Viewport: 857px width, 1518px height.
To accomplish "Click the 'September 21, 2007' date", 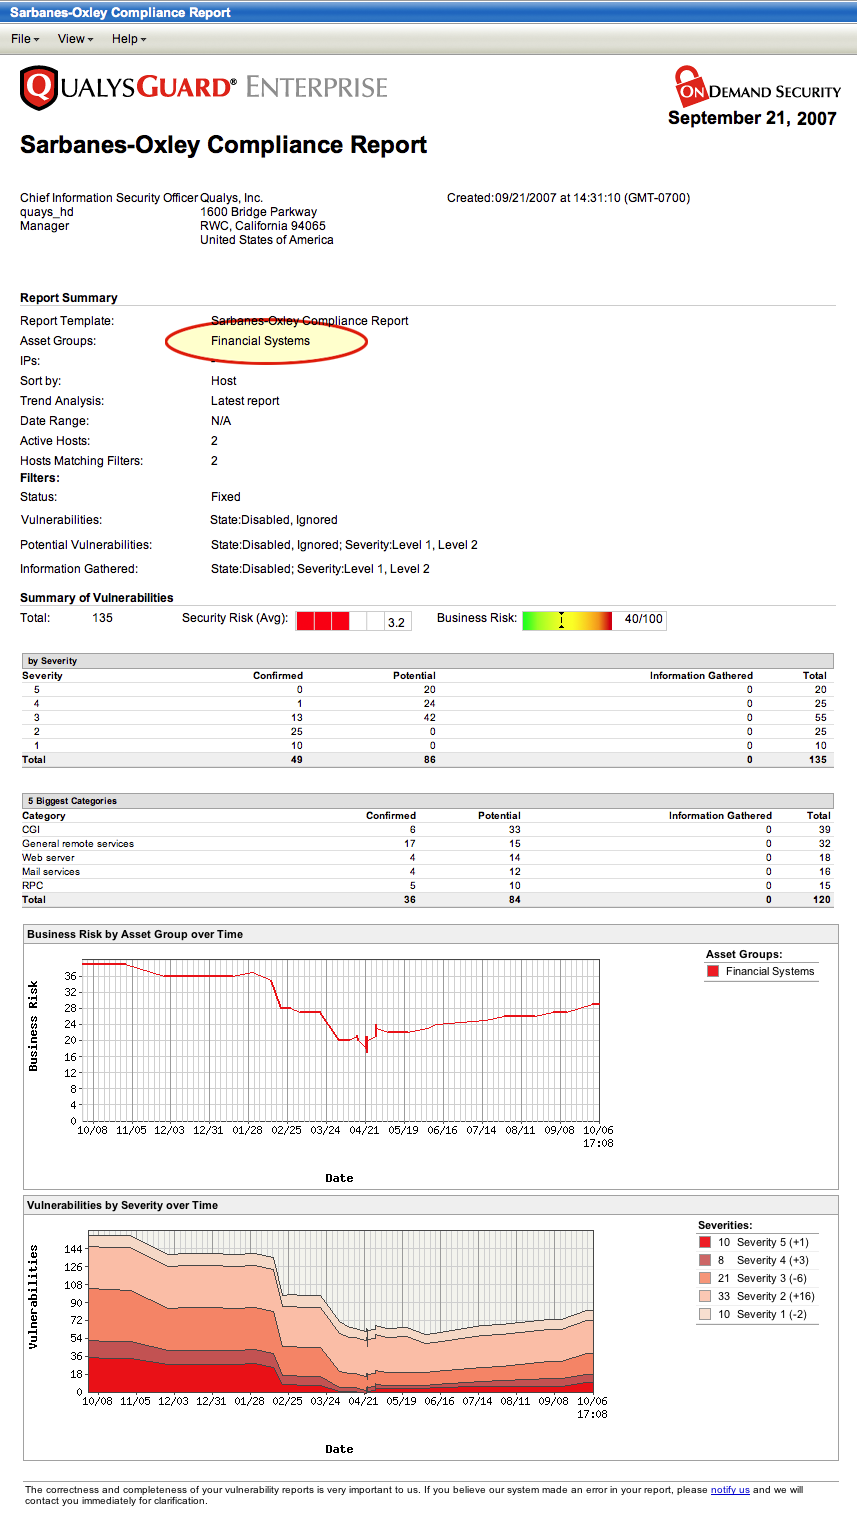I will pos(752,118).
